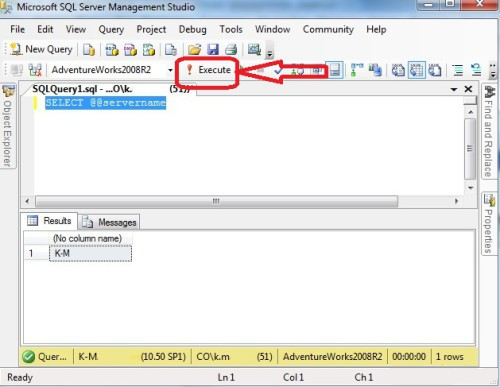This screenshot has height=387, width=500.
Task: Click the query executed successfully status icon
Action: (x=29, y=357)
